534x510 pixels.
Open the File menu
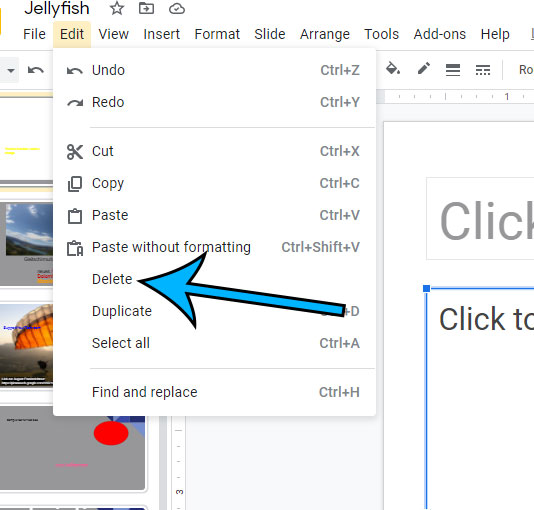[x=34, y=34]
